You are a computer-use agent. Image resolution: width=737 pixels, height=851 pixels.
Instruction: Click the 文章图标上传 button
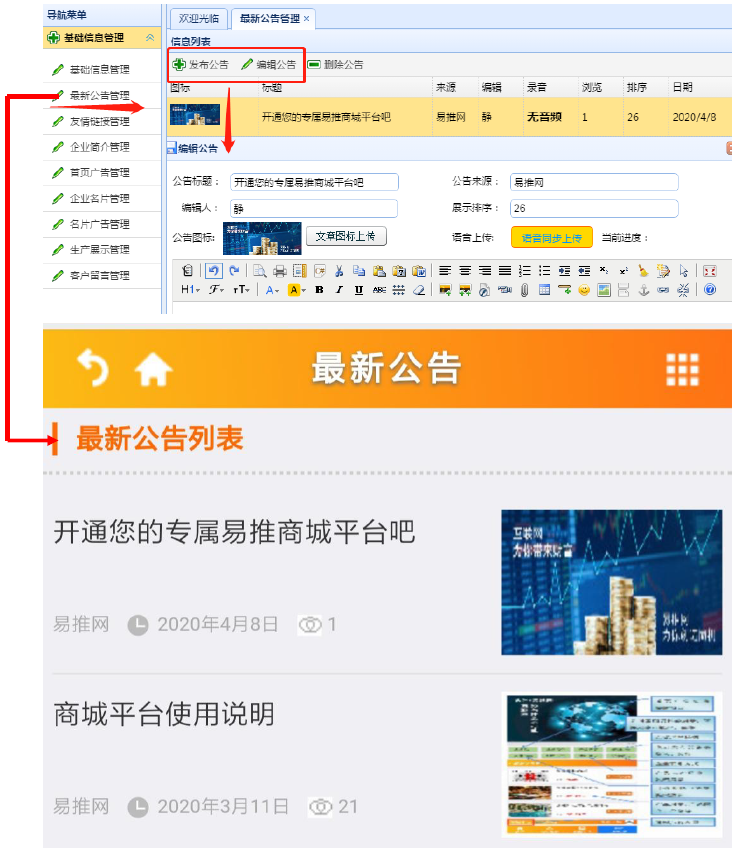(x=345, y=236)
